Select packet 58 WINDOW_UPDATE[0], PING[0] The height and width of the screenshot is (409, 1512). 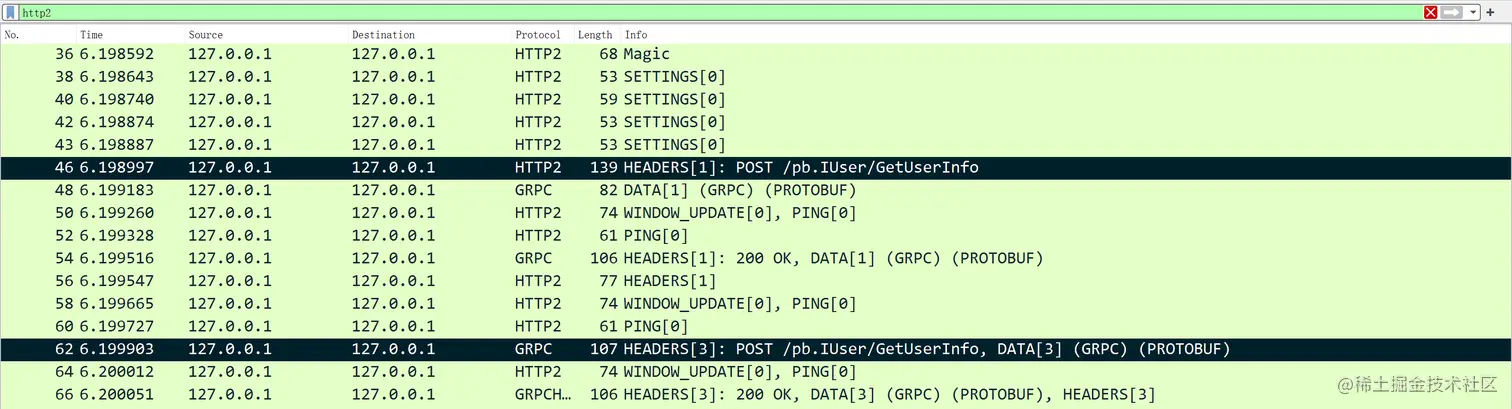(x=756, y=304)
